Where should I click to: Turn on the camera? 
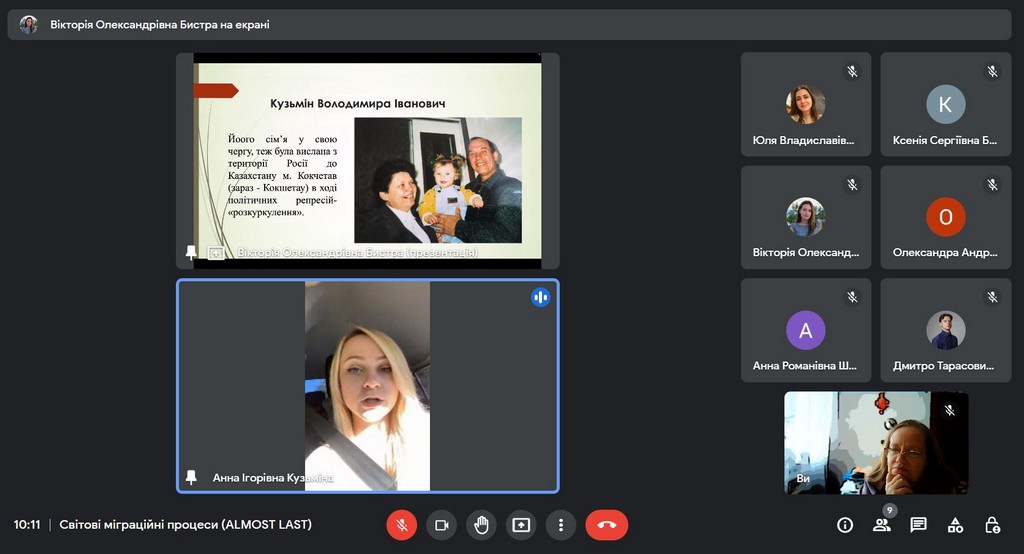click(441, 525)
